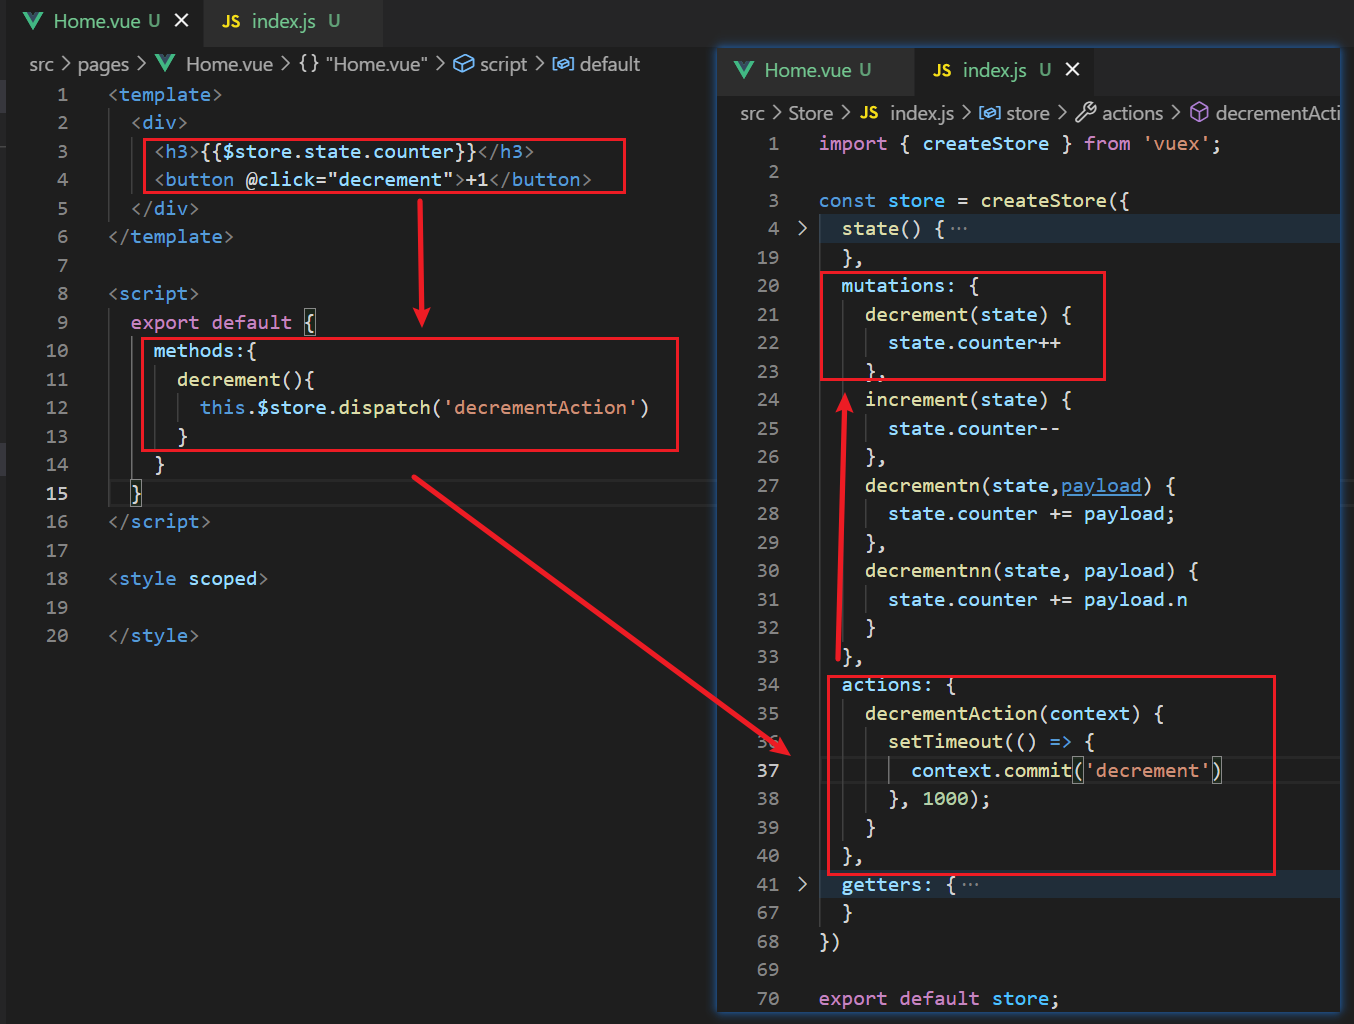Click '1000' delay value on line 38
The height and width of the screenshot is (1024, 1354).
point(945,799)
